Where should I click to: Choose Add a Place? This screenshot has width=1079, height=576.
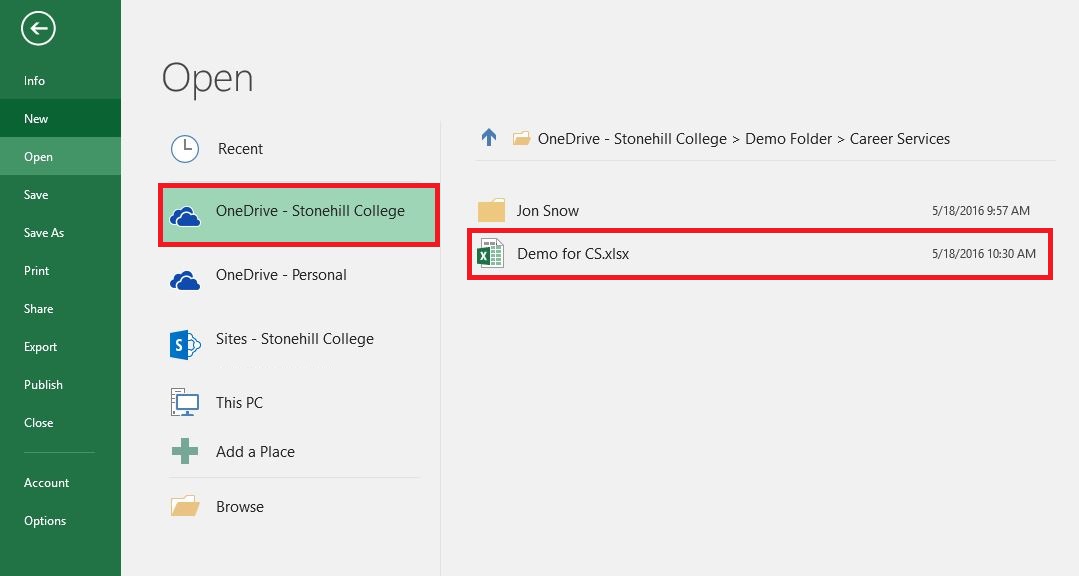point(255,451)
